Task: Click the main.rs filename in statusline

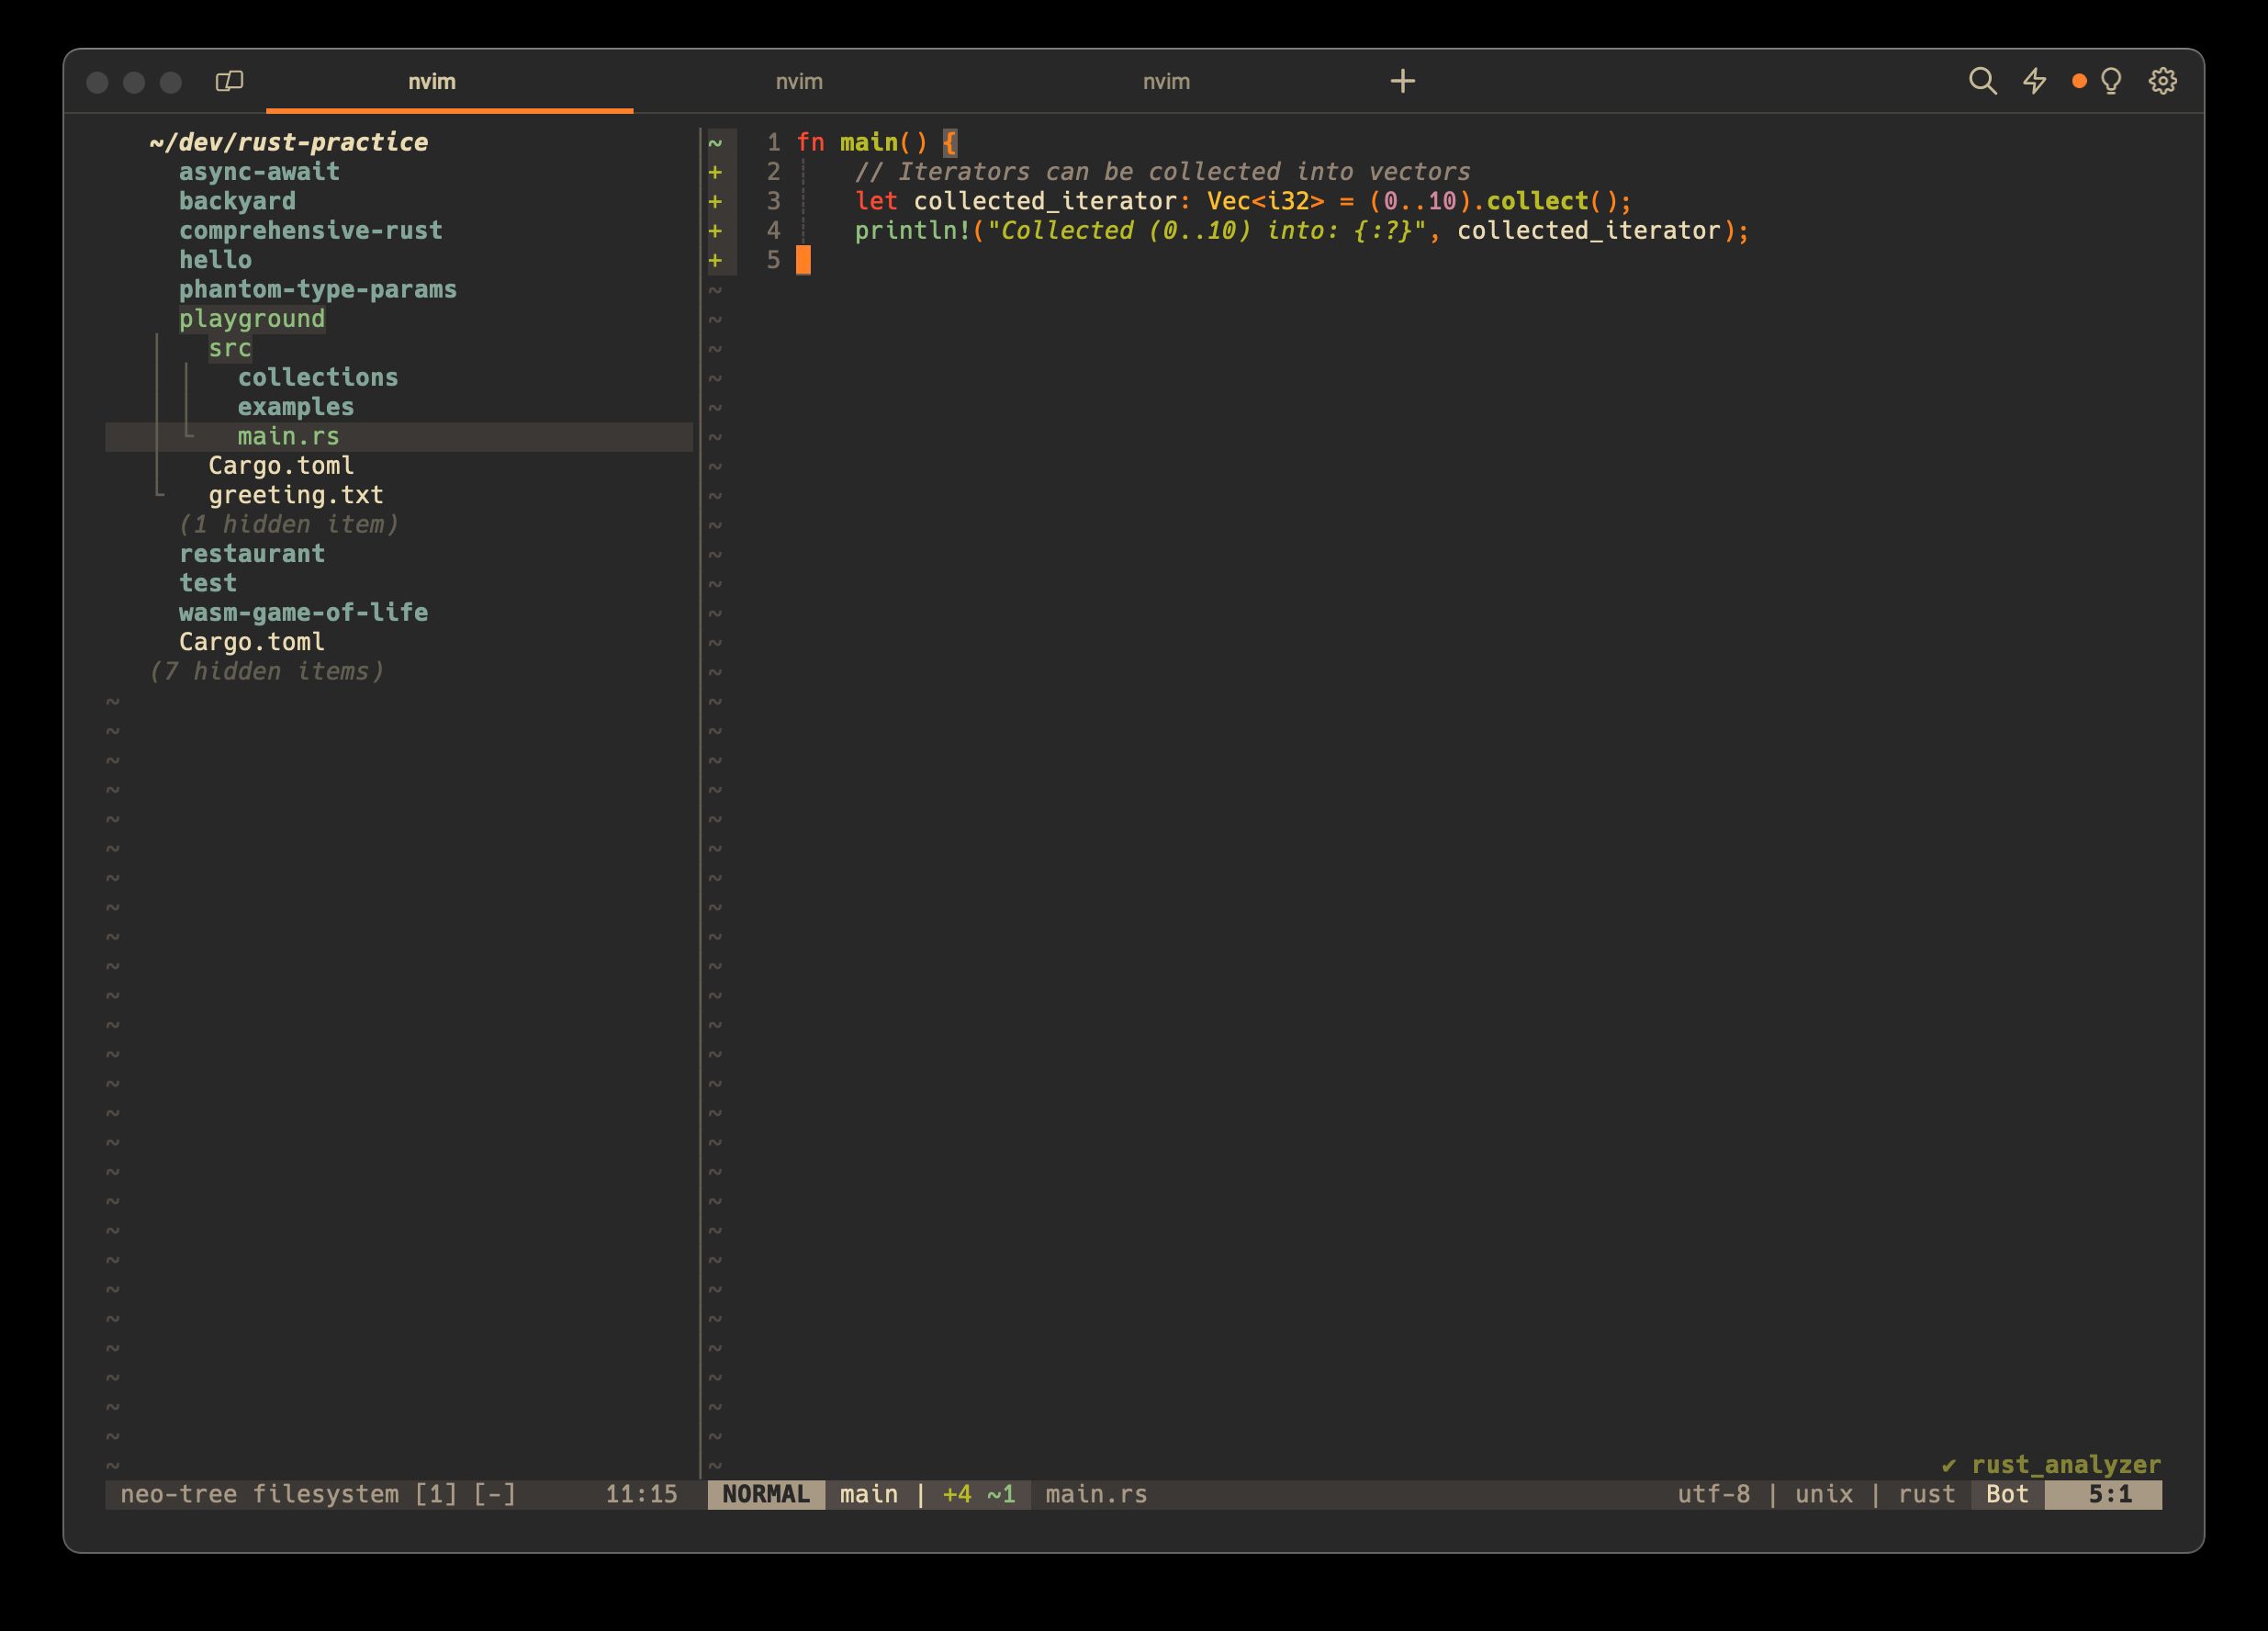Action: click(1096, 1494)
